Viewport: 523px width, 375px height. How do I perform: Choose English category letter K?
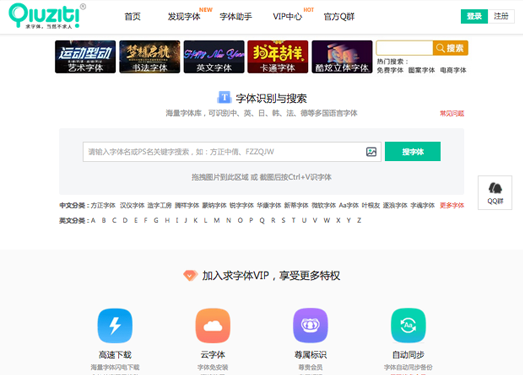tap(195, 221)
